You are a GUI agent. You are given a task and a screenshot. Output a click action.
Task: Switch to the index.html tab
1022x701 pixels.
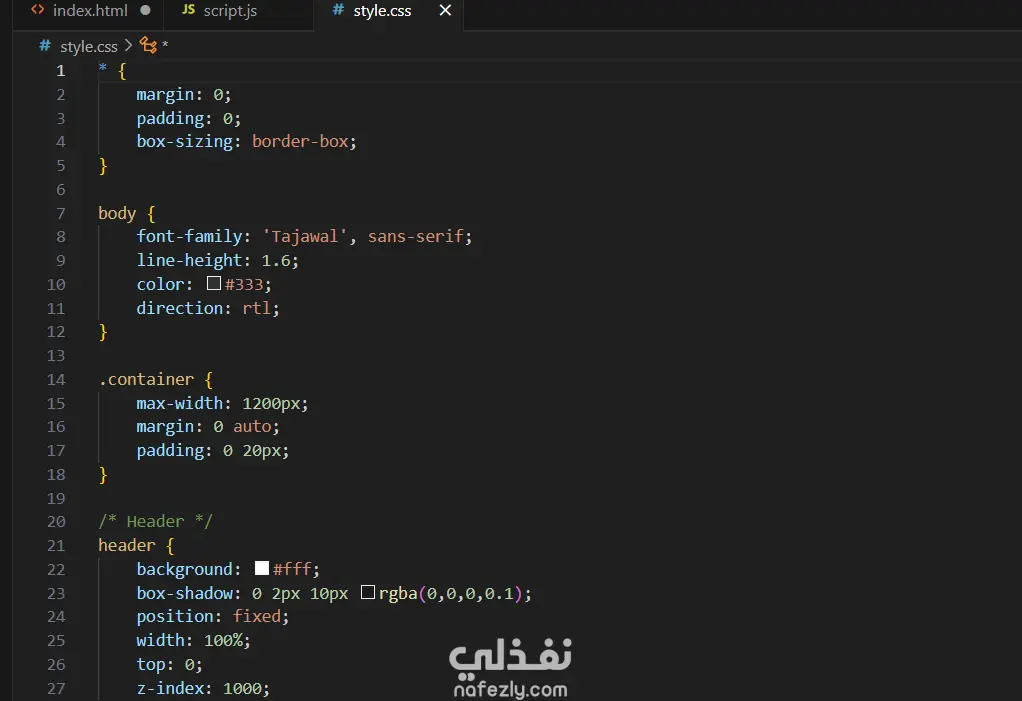pyautogui.click(x=90, y=11)
